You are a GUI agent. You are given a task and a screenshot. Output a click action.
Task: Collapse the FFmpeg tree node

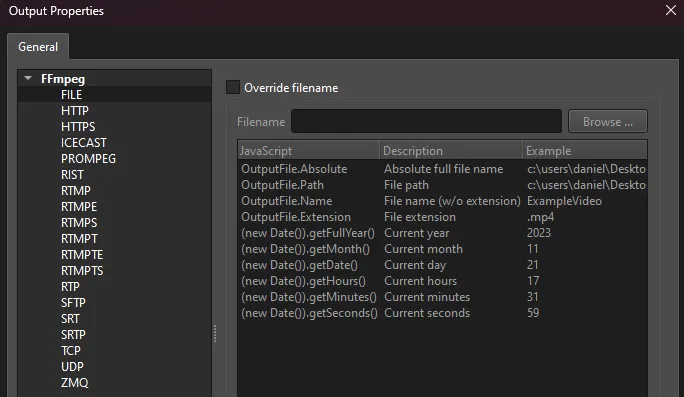[x=28, y=79]
